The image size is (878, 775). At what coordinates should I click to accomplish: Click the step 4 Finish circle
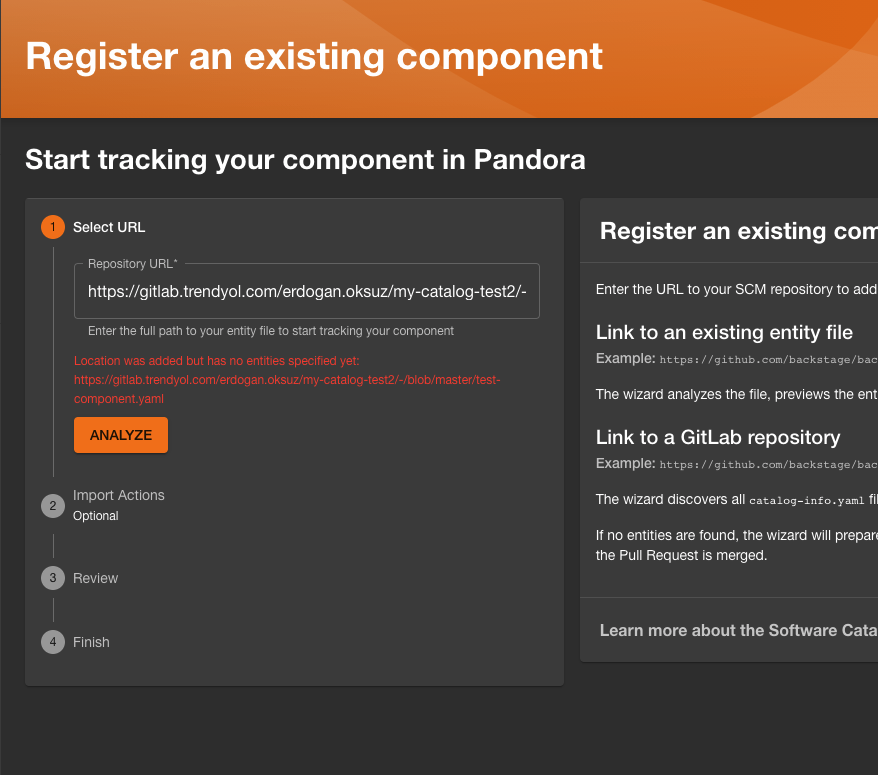pos(53,642)
